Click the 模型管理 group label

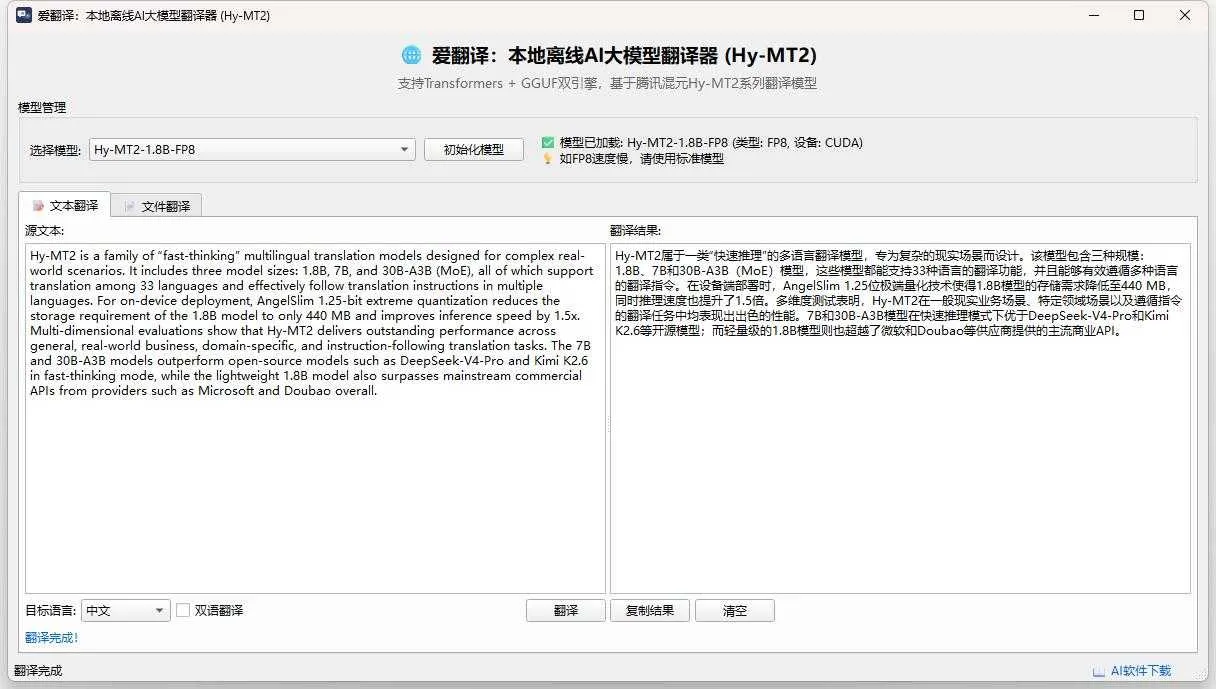pyautogui.click(x=42, y=107)
